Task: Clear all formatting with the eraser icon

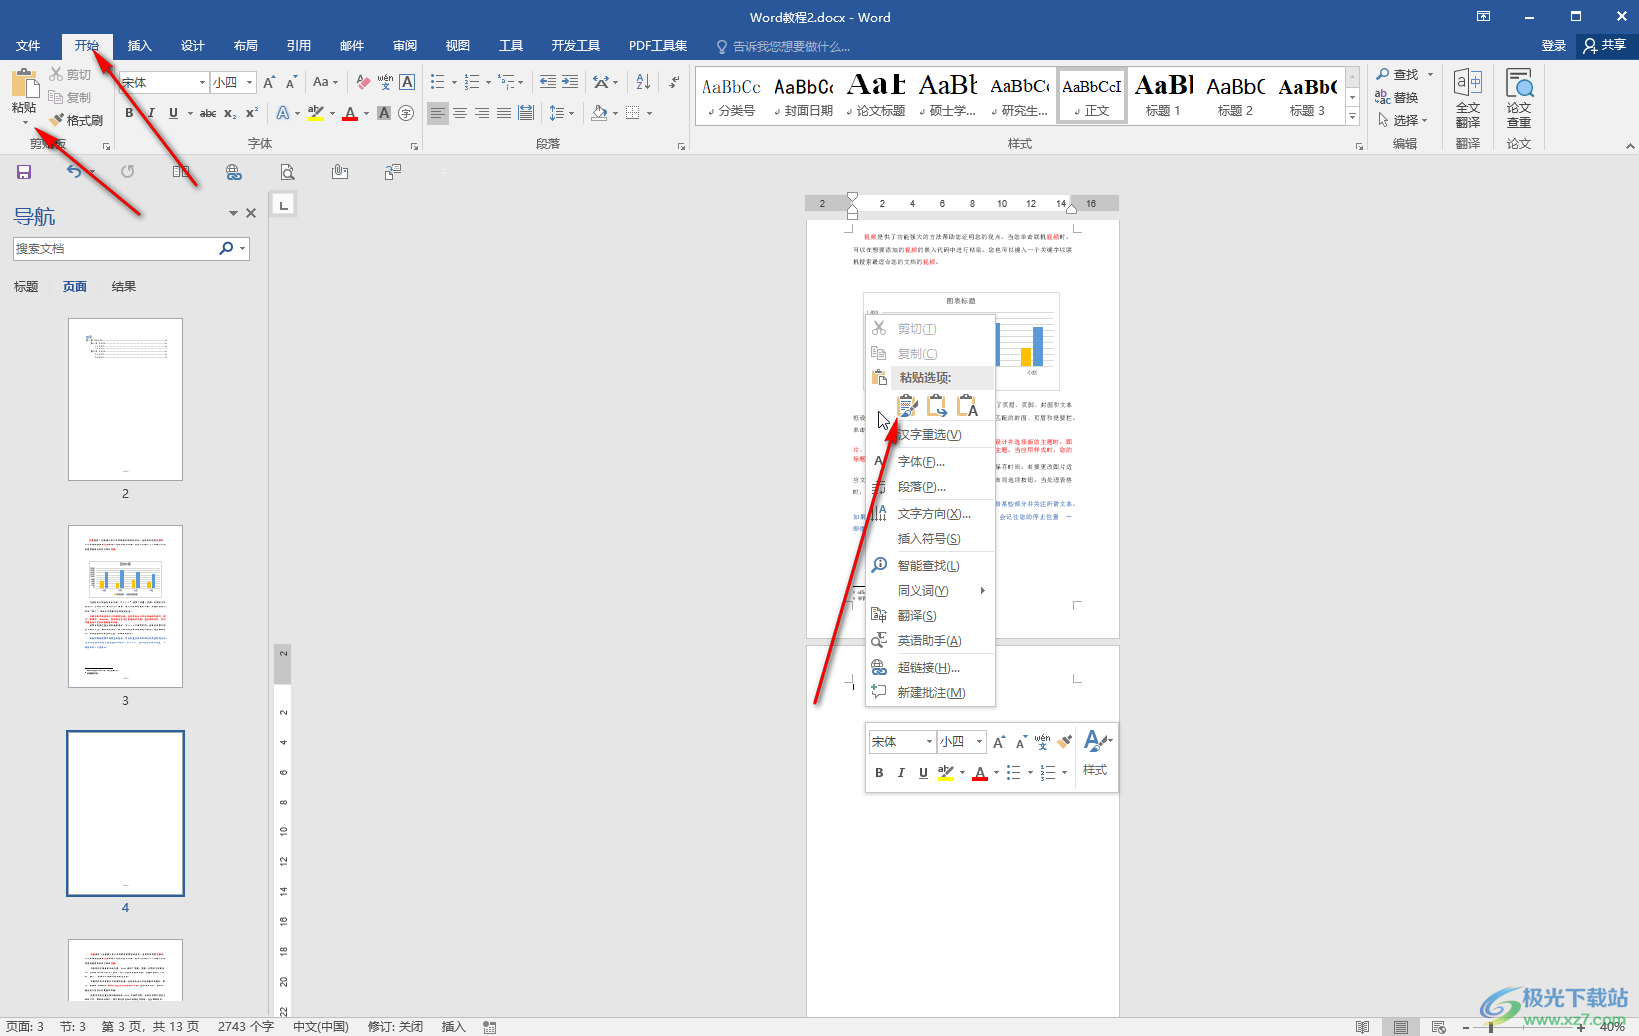Action: [x=363, y=82]
